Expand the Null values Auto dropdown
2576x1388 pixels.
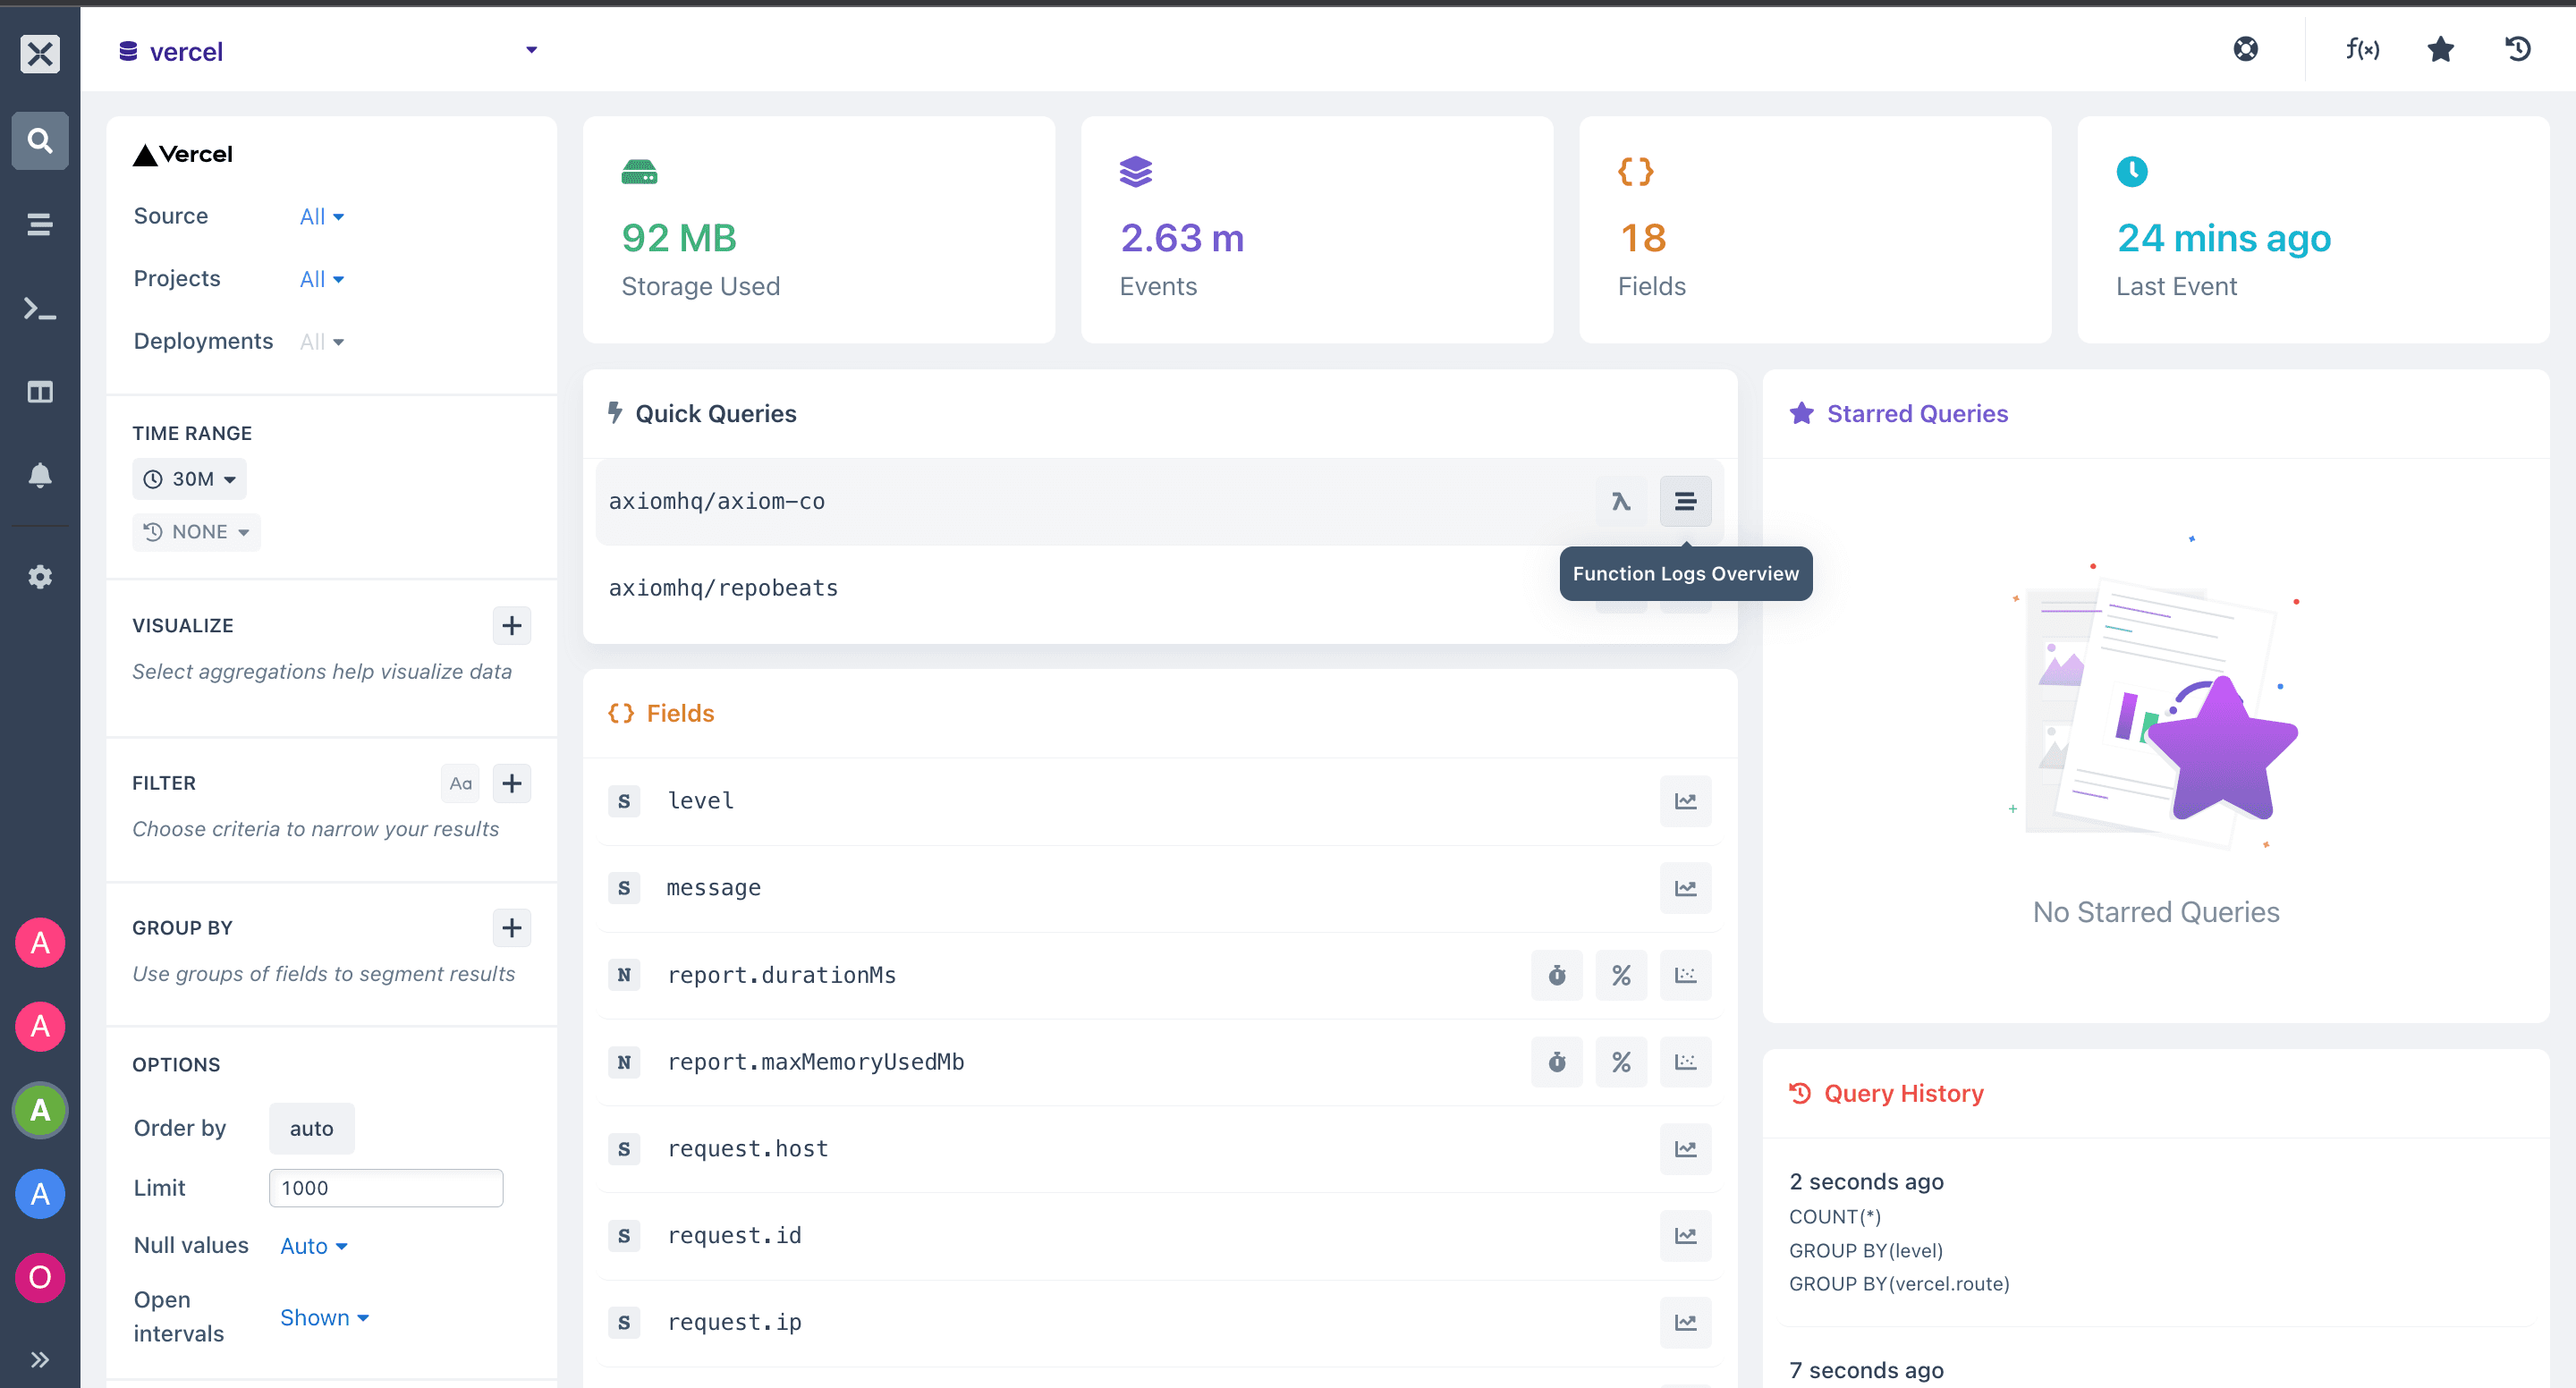pyautogui.click(x=313, y=1246)
